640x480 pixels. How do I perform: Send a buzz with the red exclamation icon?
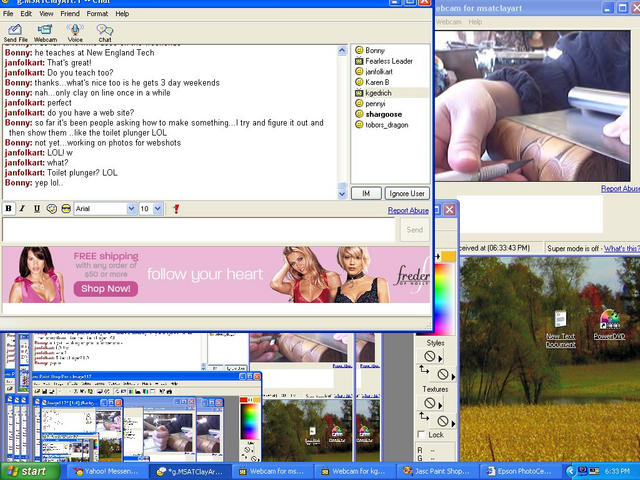click(x=176, y=209)
